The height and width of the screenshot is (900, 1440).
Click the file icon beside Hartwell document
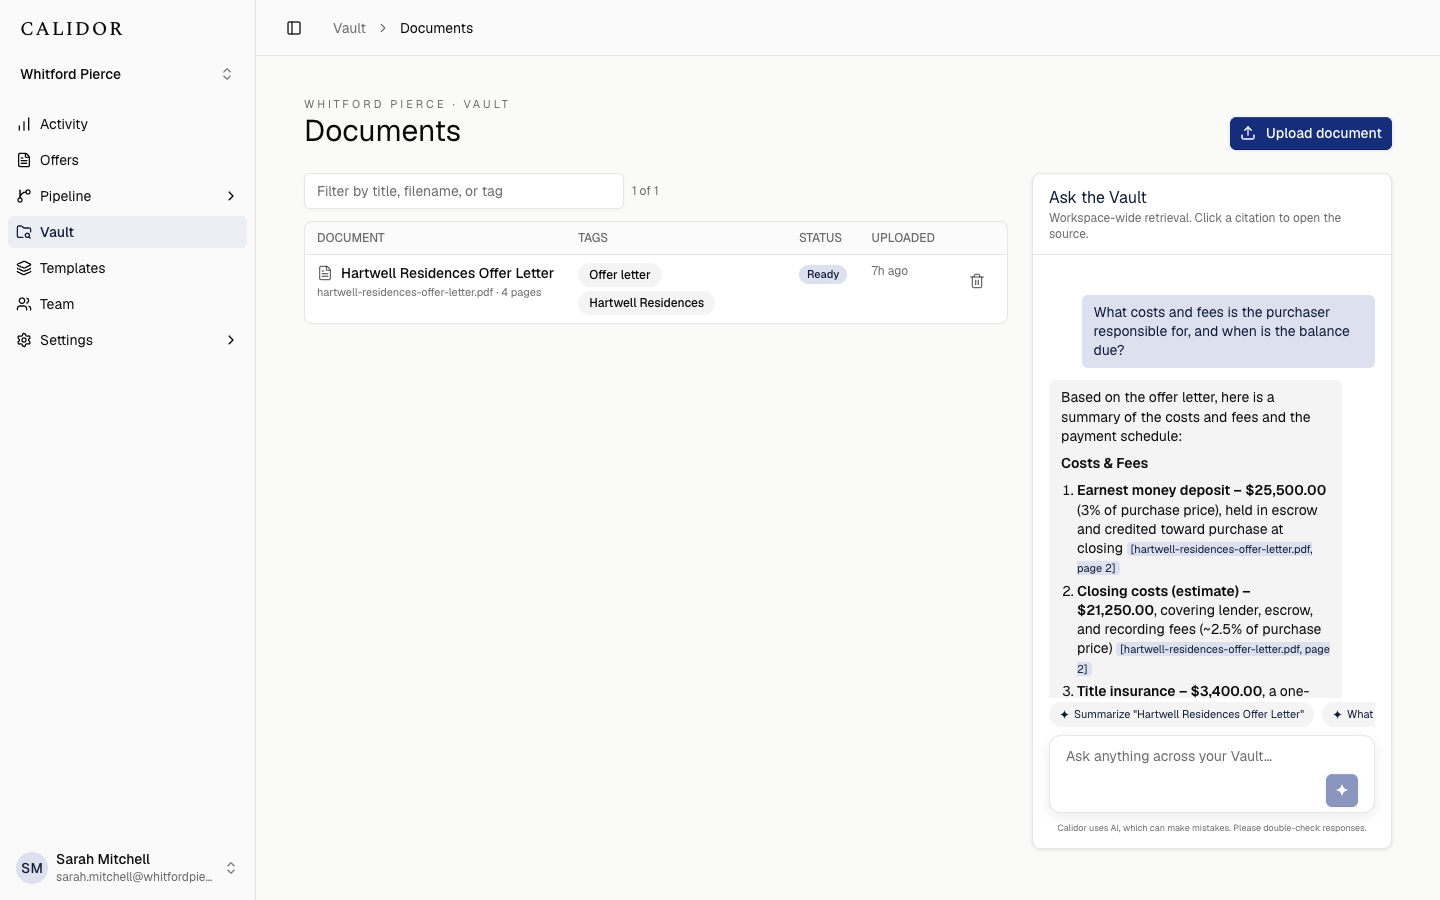pos(325,273)
